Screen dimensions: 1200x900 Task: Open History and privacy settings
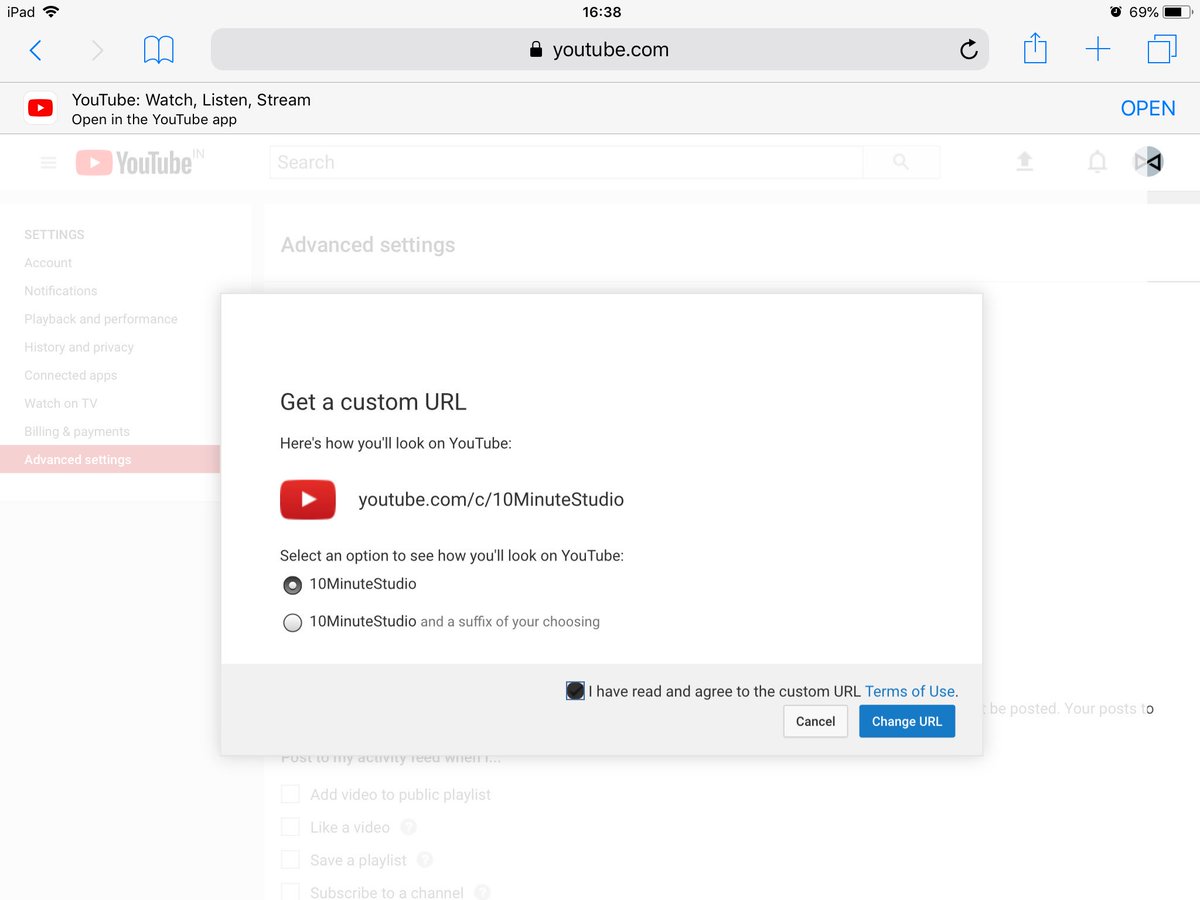(x=79, y=347)
